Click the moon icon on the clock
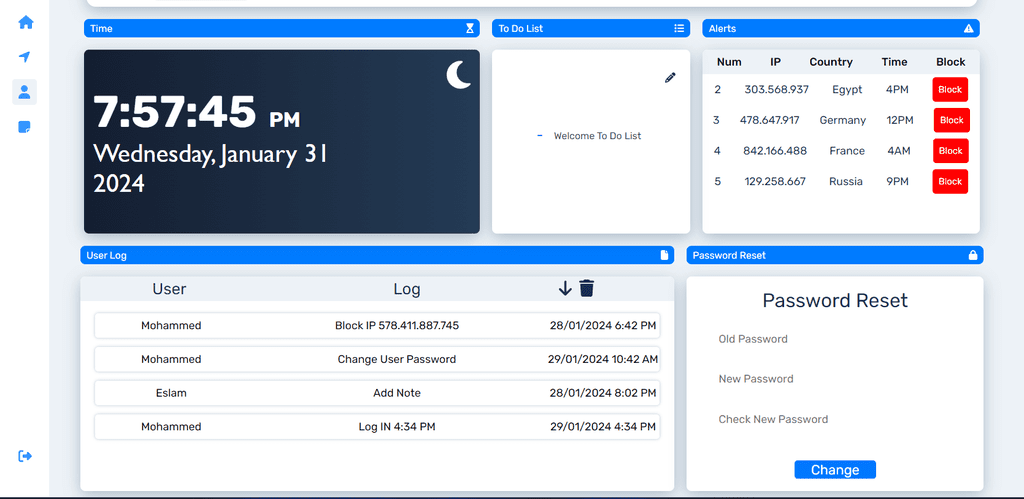Screen dimensions: 1024x499 [458, 74]
